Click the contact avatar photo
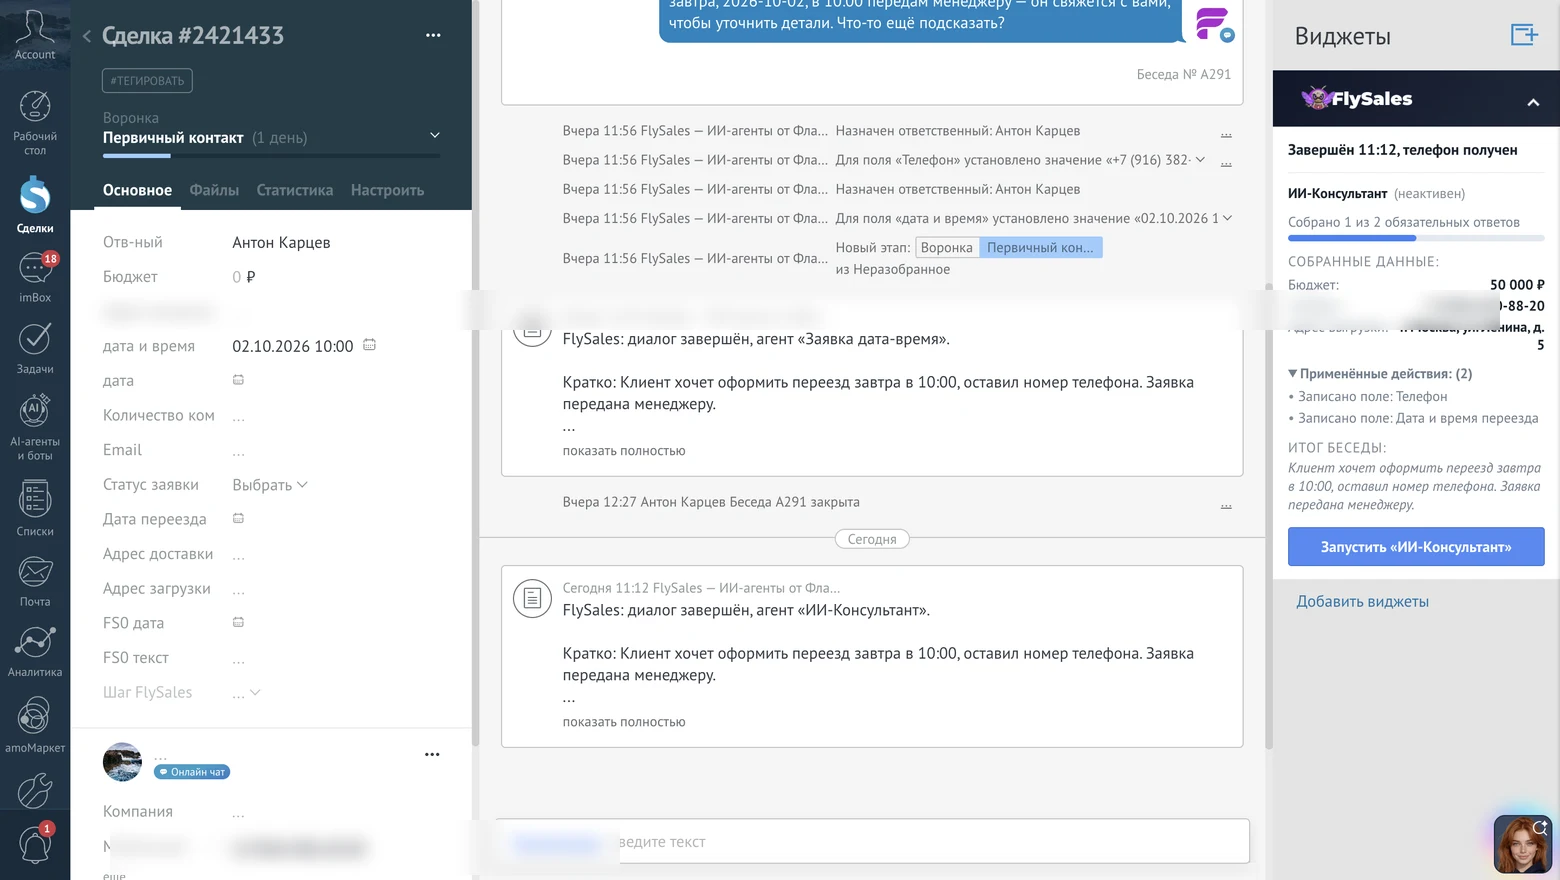The height and width of the screenshot is (880, 1560). (122, 762)
